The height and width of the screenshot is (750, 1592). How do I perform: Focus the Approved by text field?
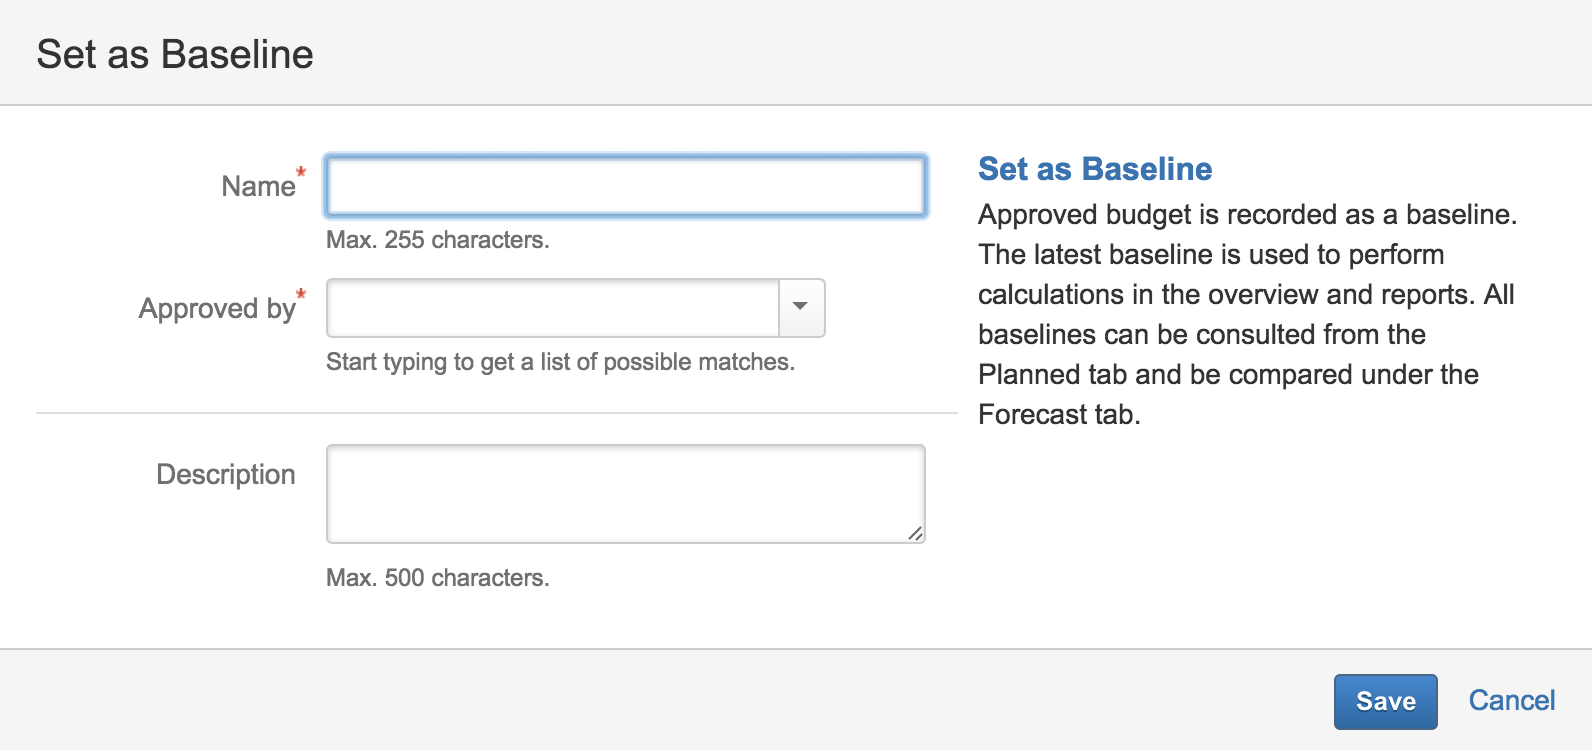(550, 308)
